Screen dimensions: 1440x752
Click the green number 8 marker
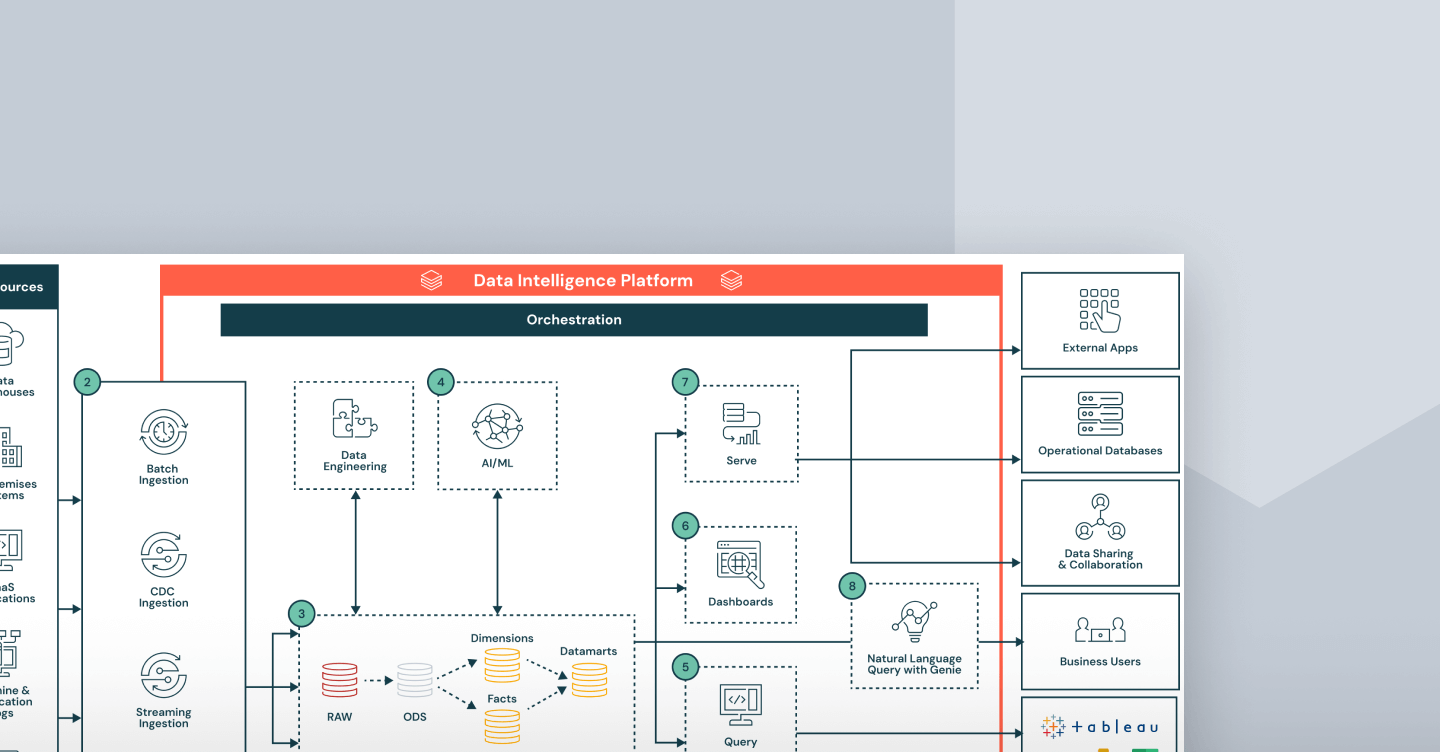point(852,586)
